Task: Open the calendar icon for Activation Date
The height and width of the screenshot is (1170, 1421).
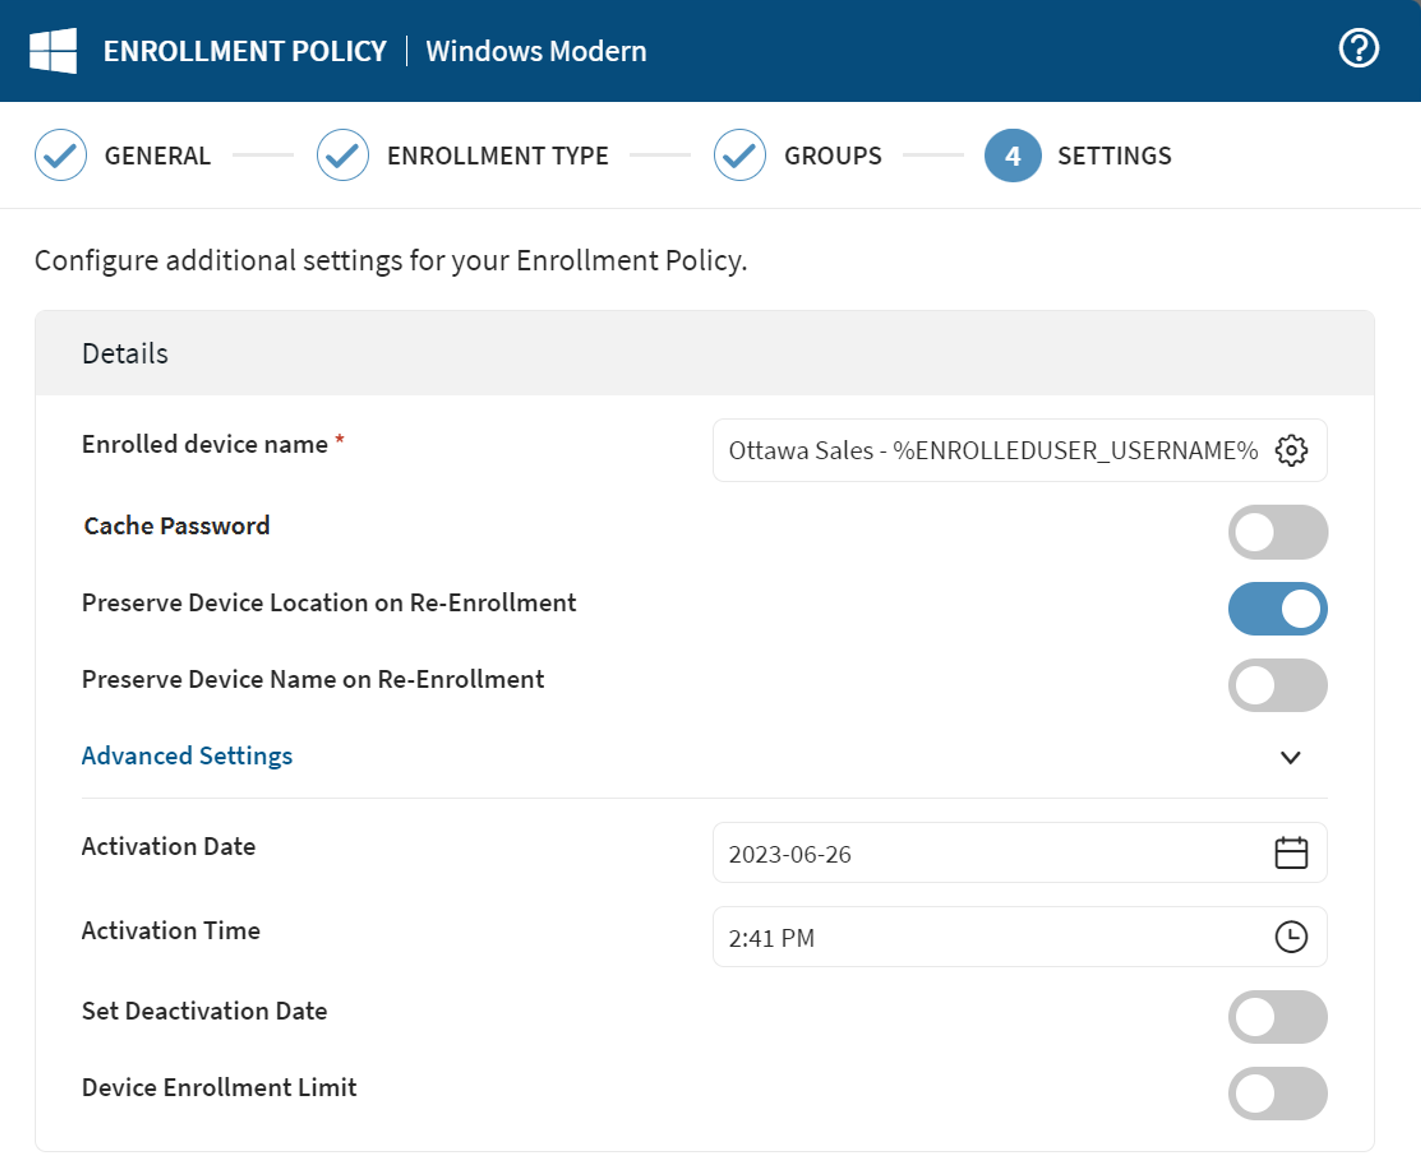Action: tap(1291, 853)
